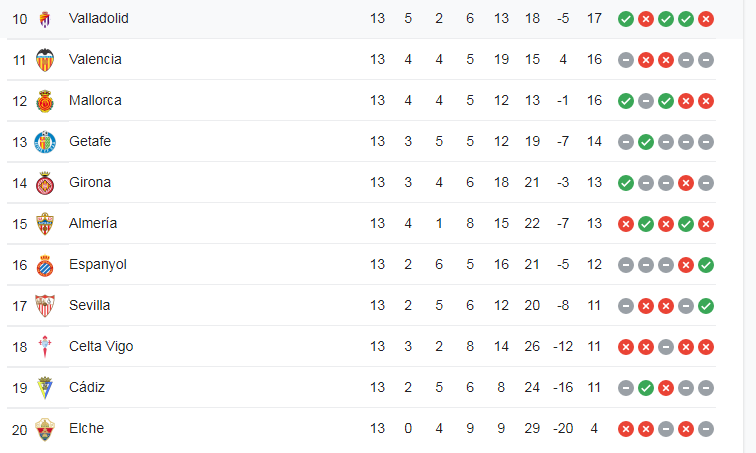This screenshot has height=453, width=756.
Task: Click the Almería club crest
Action: [45, 224]
